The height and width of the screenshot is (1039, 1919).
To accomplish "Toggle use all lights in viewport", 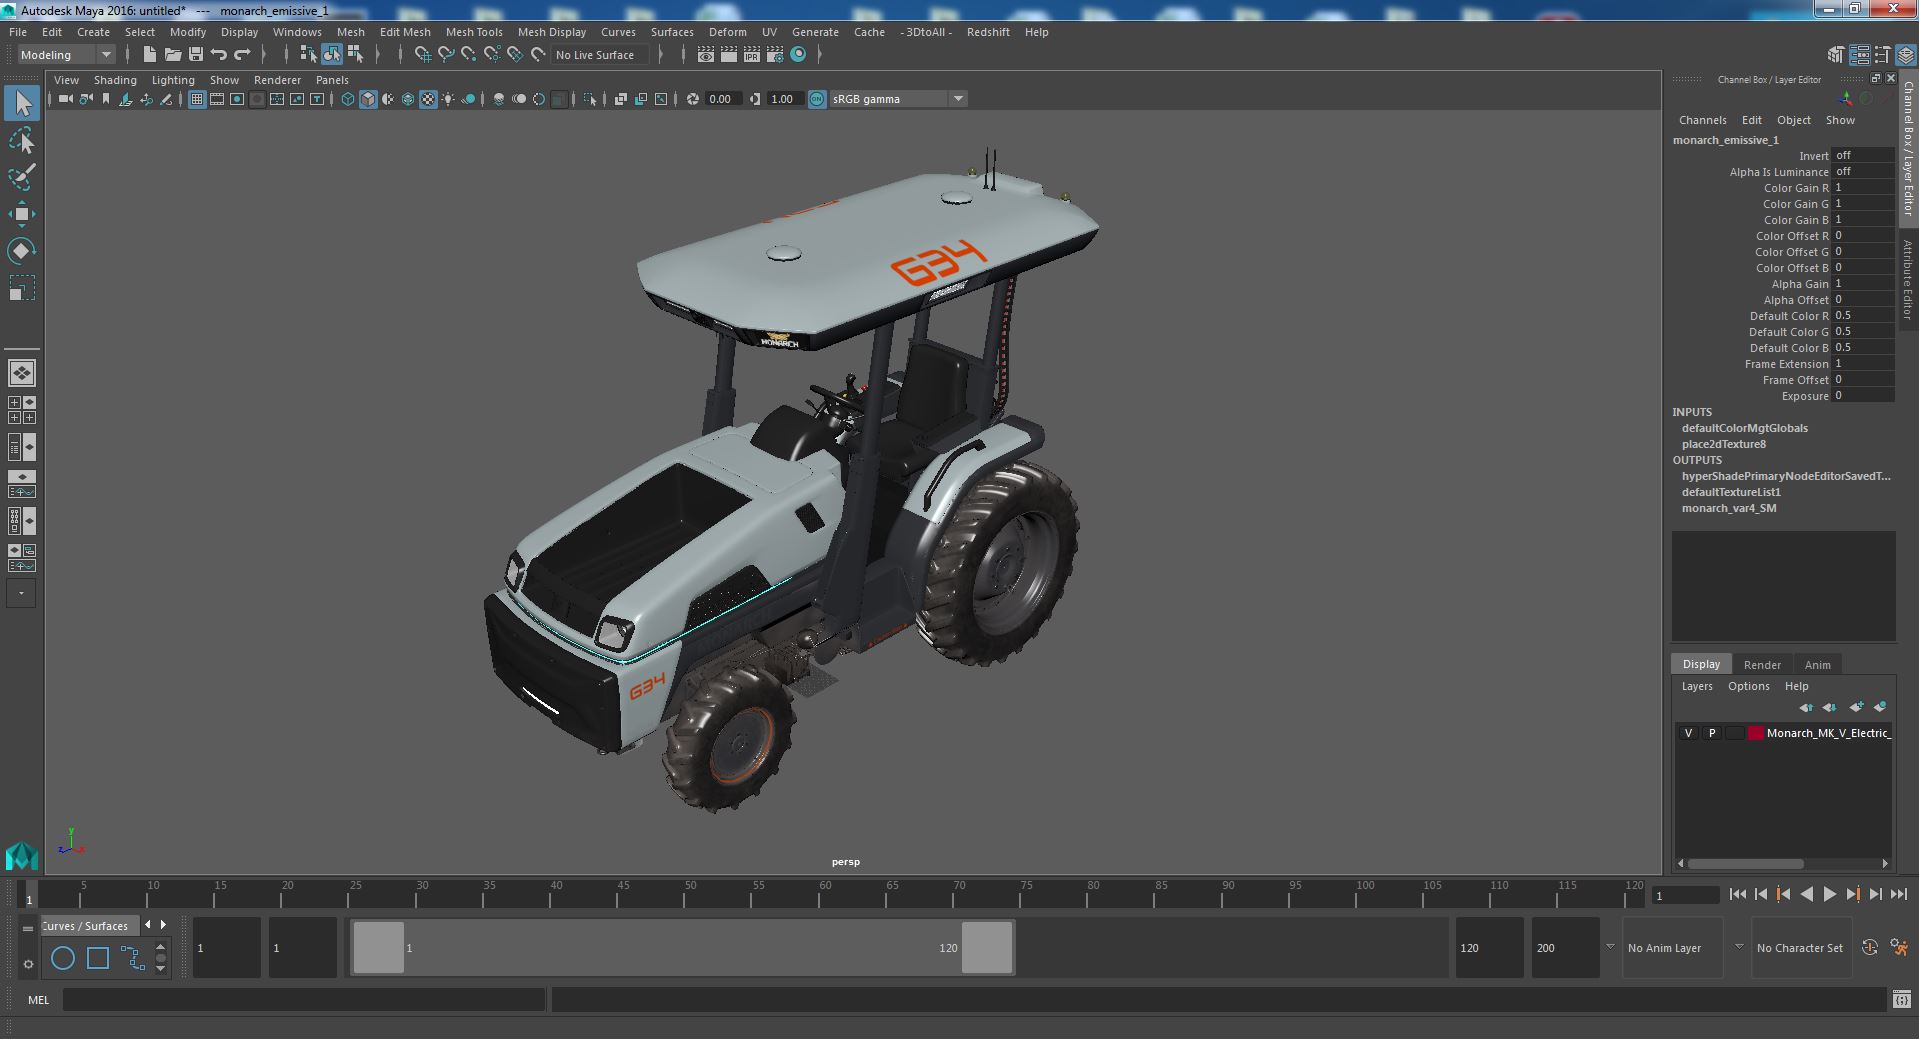I will pos(448,99).
